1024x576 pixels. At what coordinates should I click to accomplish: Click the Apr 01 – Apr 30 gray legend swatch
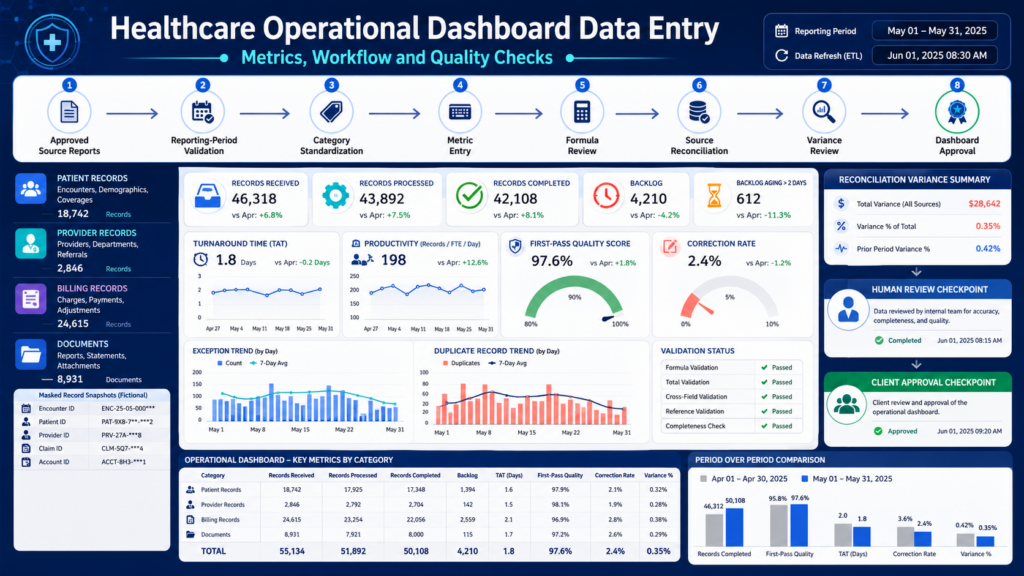point(703,479)
